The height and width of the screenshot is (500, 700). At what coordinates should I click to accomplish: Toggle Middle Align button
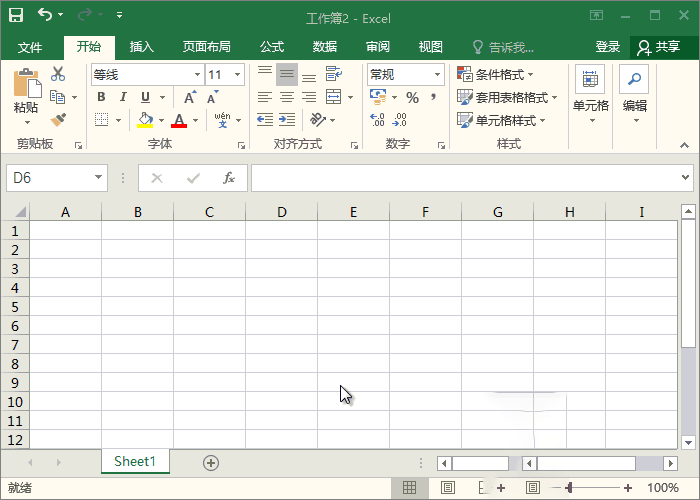[287, 74]
